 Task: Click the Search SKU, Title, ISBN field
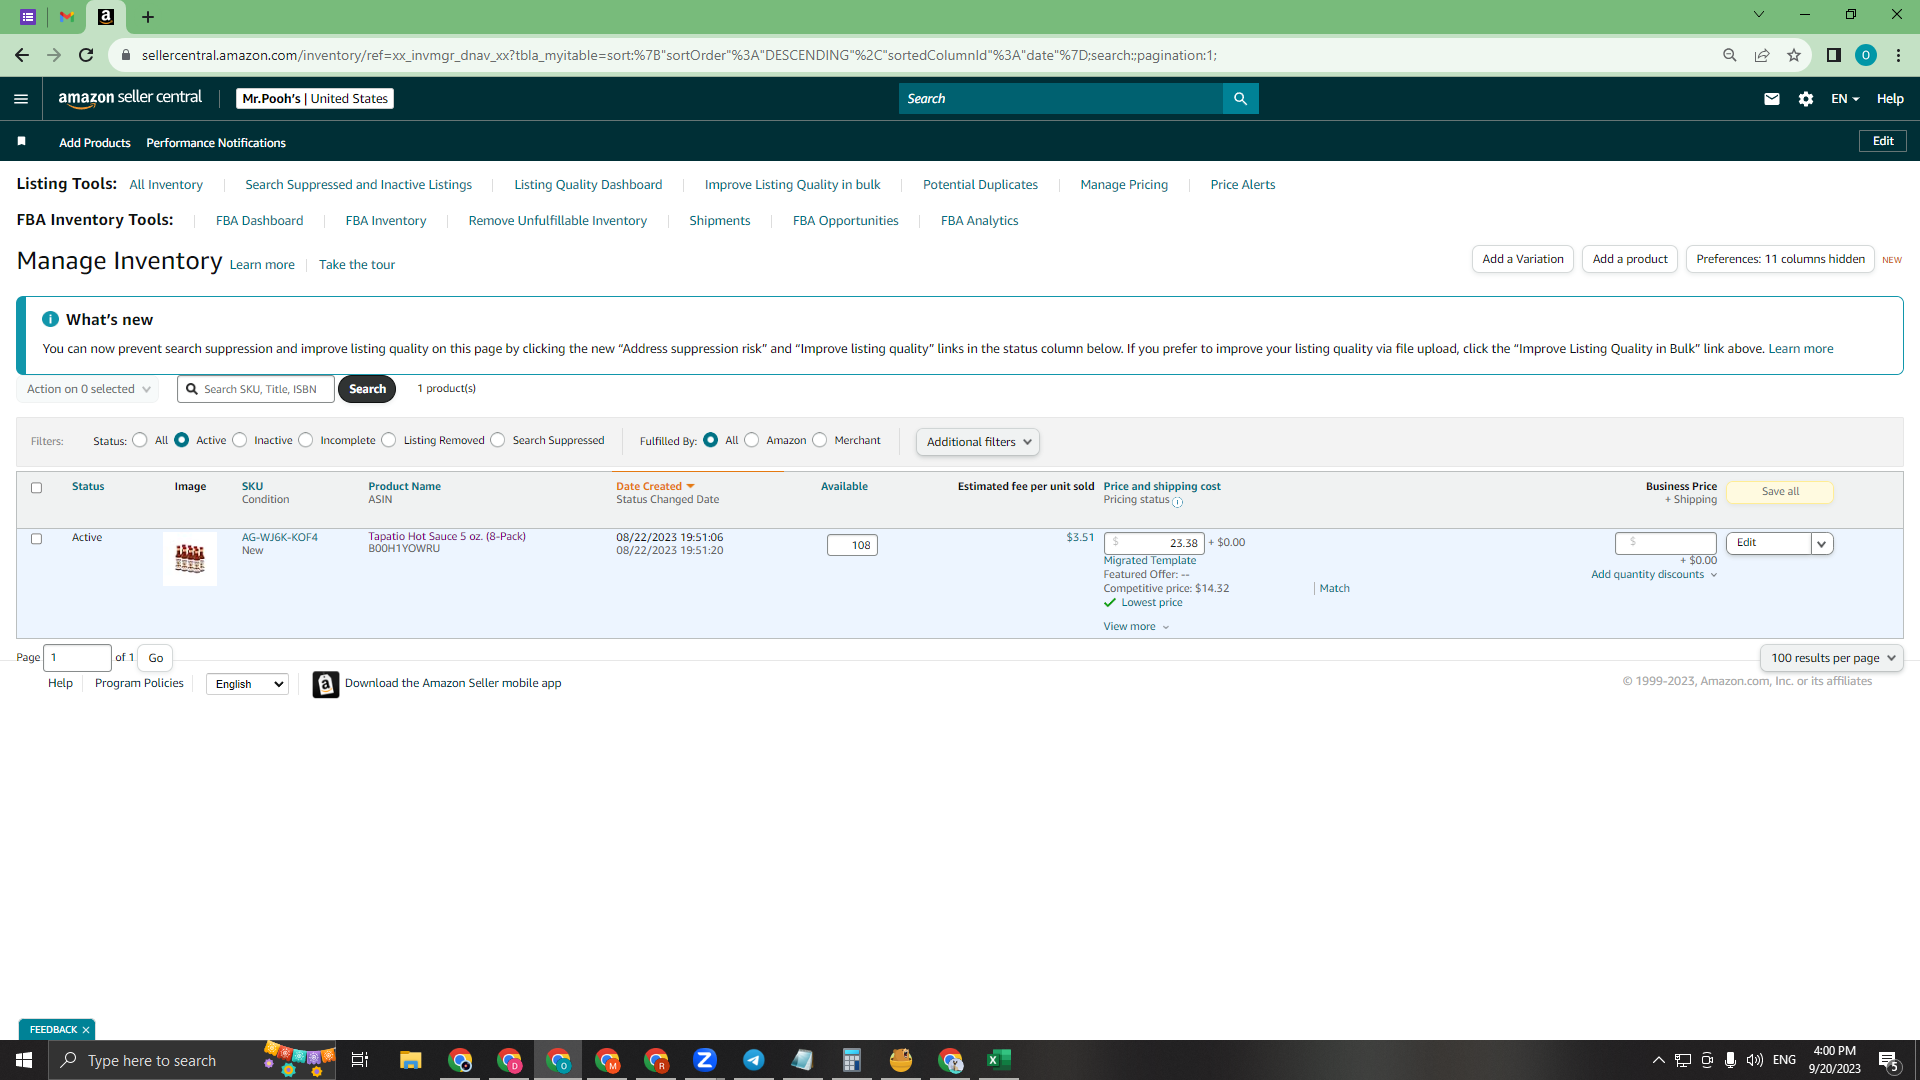click(x=256, y=389)
